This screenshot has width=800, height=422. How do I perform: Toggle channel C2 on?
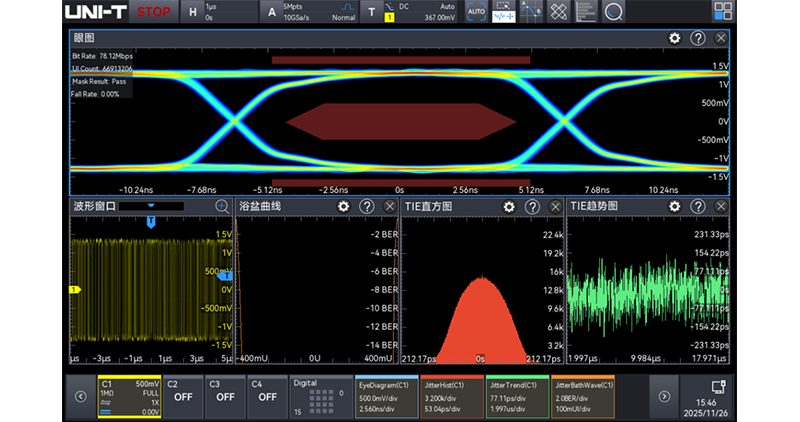click(x=184, y=396)
